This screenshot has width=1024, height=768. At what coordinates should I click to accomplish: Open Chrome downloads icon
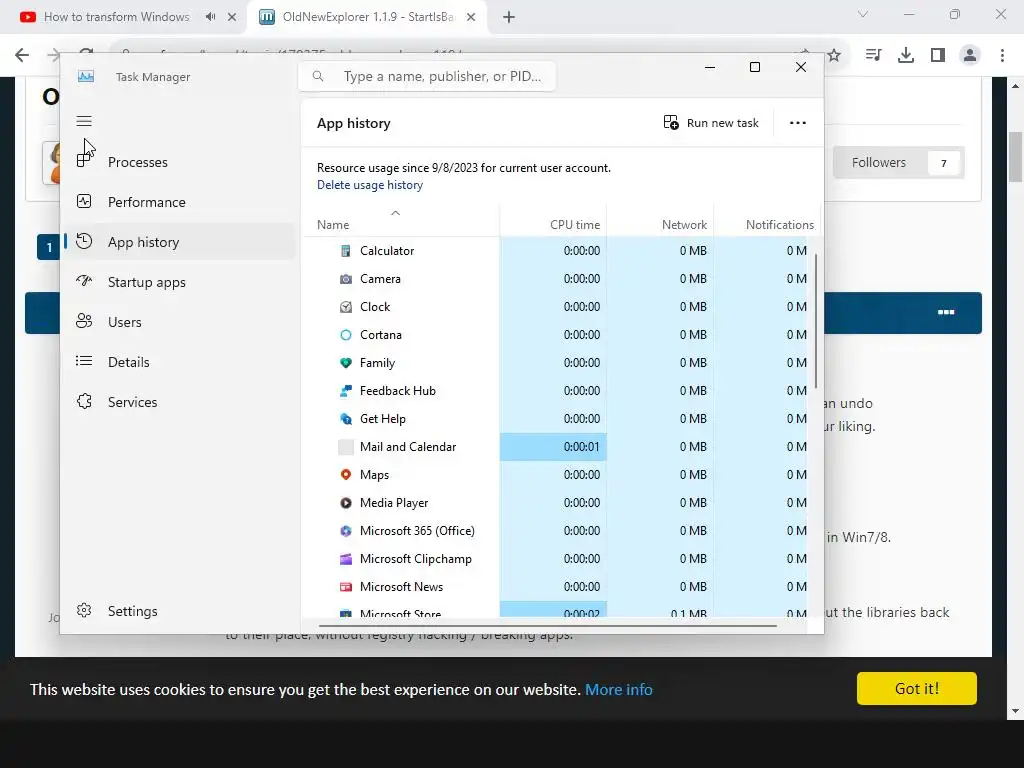pyautogui.click(x=906, y=56)
